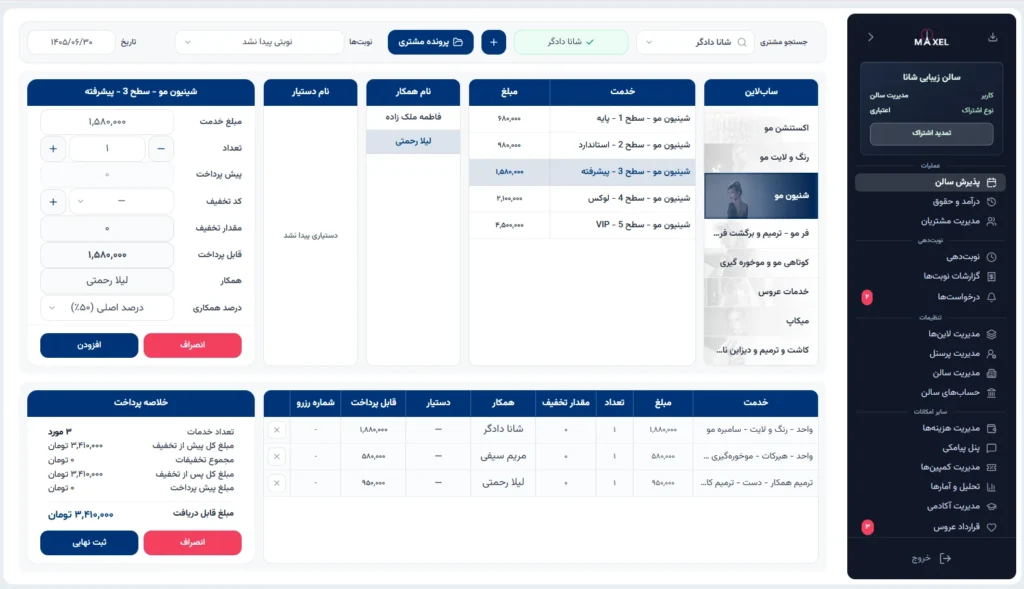Select coworker فاطمه ملک زاده
The image size is (1024, 589).
(x=413, y=117)
